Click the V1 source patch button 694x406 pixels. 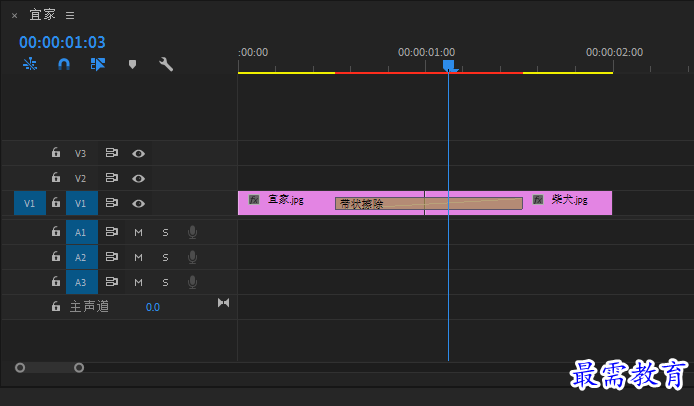pyautogui.click(x=30, y=203)
